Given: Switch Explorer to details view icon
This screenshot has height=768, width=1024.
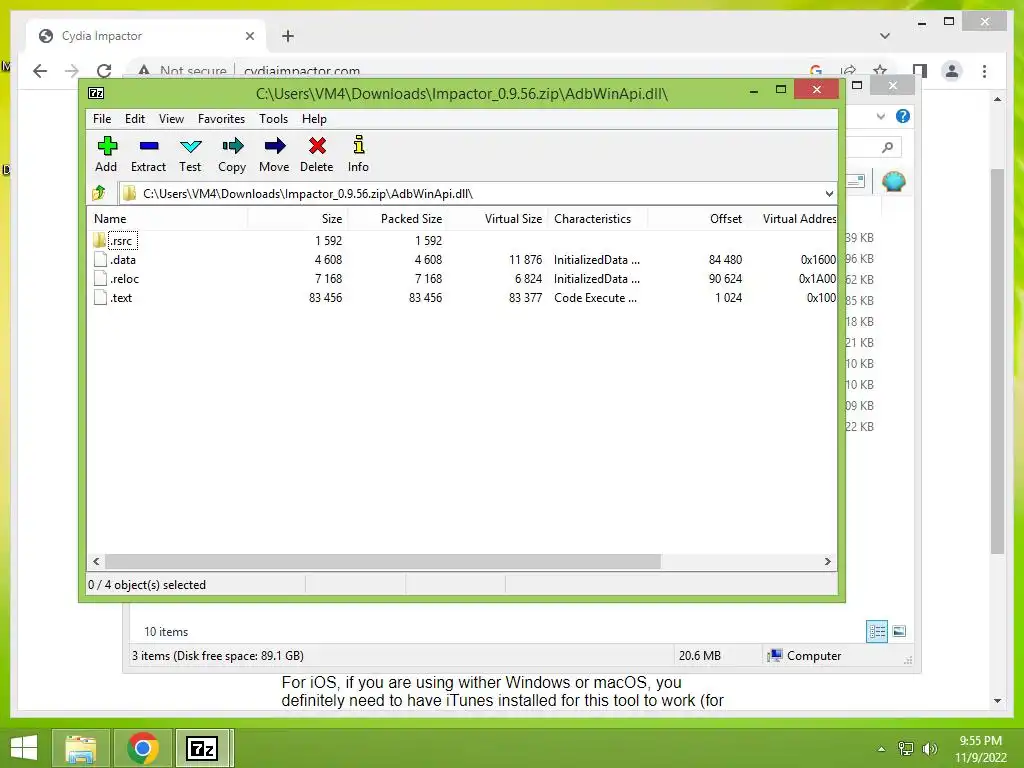Looking at the screenshot, I should [x=877, y=631].
